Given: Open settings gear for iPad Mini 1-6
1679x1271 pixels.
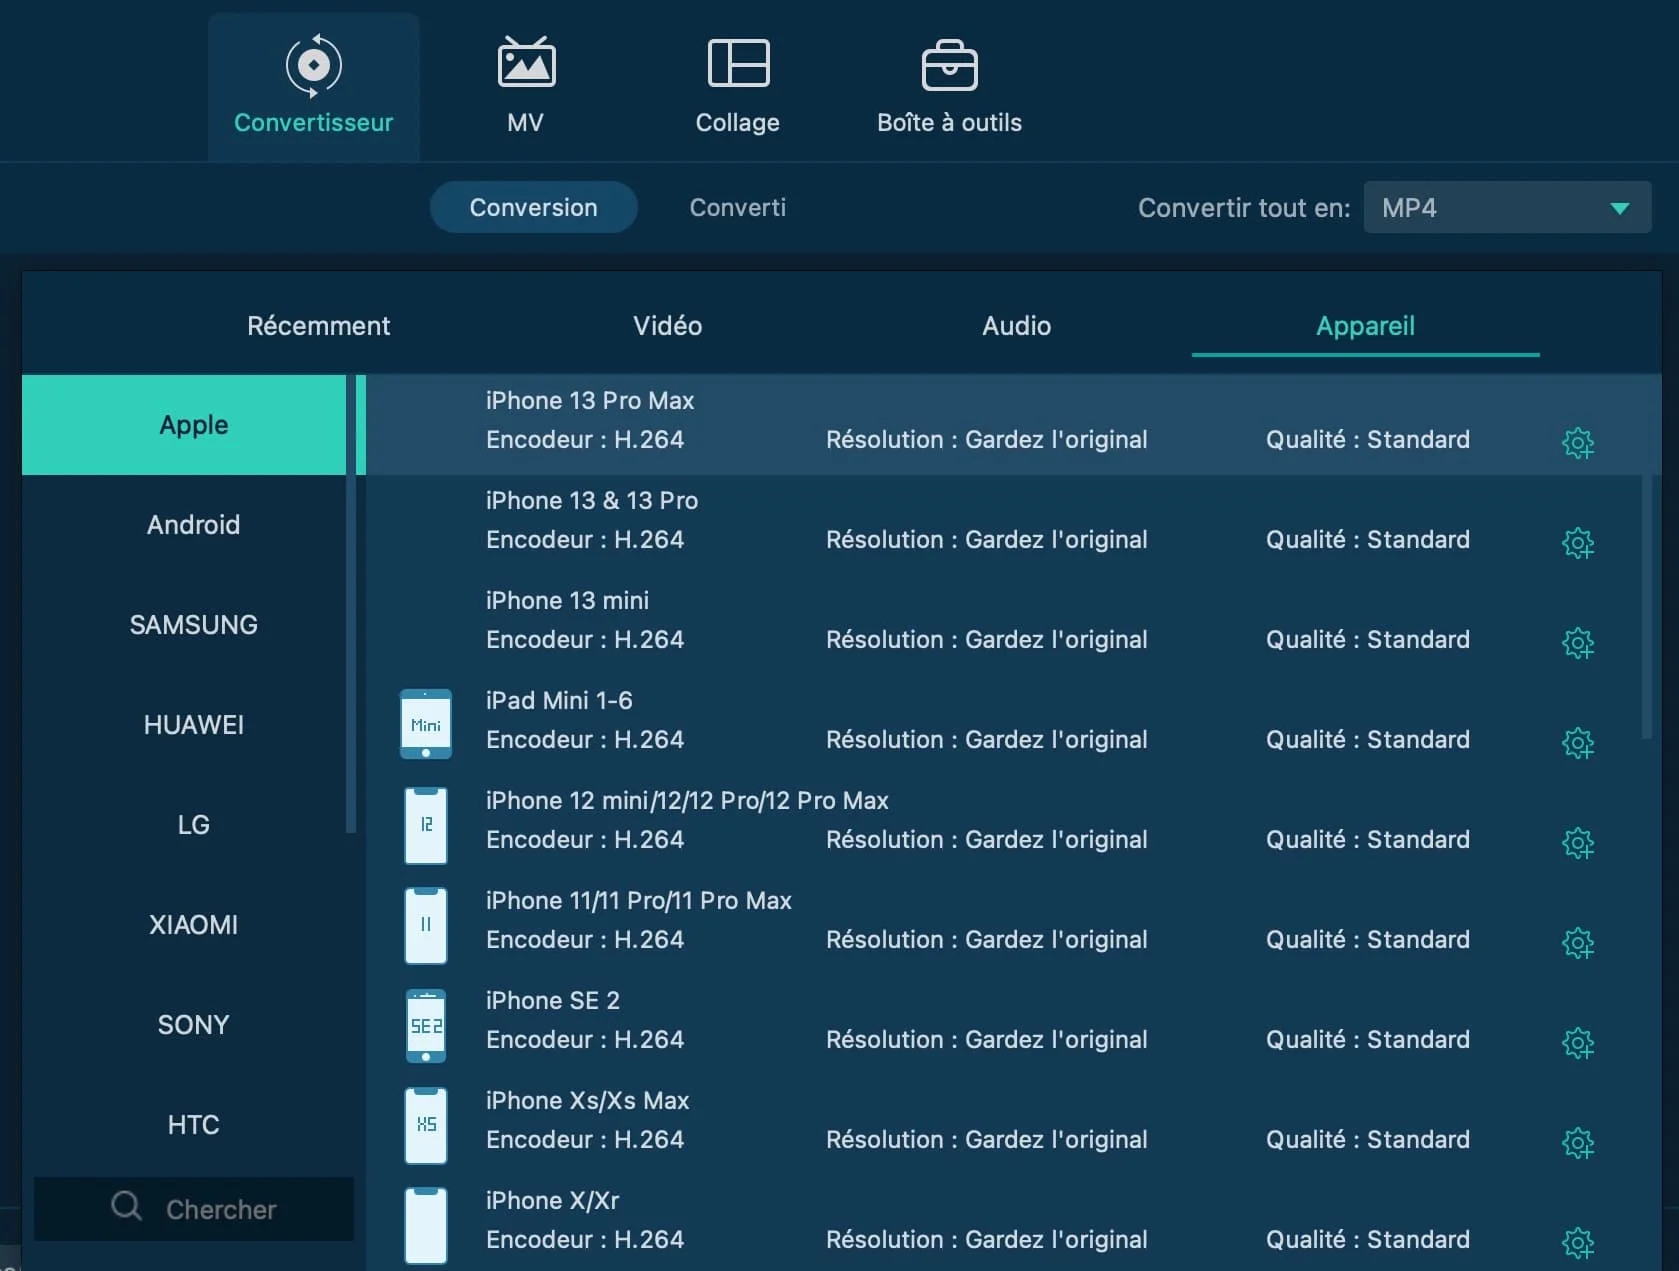Looking at the screenshot, I should [1577, 743].
